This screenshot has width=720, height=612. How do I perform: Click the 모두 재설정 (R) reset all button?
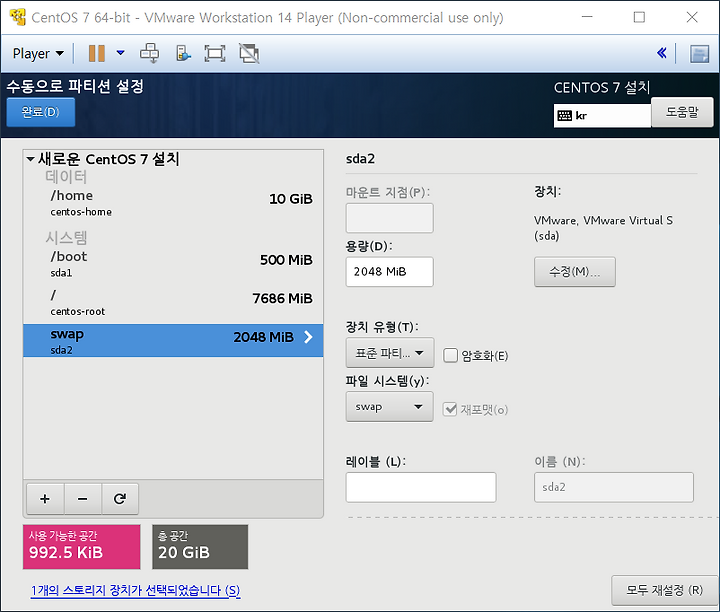pos(664,590)
